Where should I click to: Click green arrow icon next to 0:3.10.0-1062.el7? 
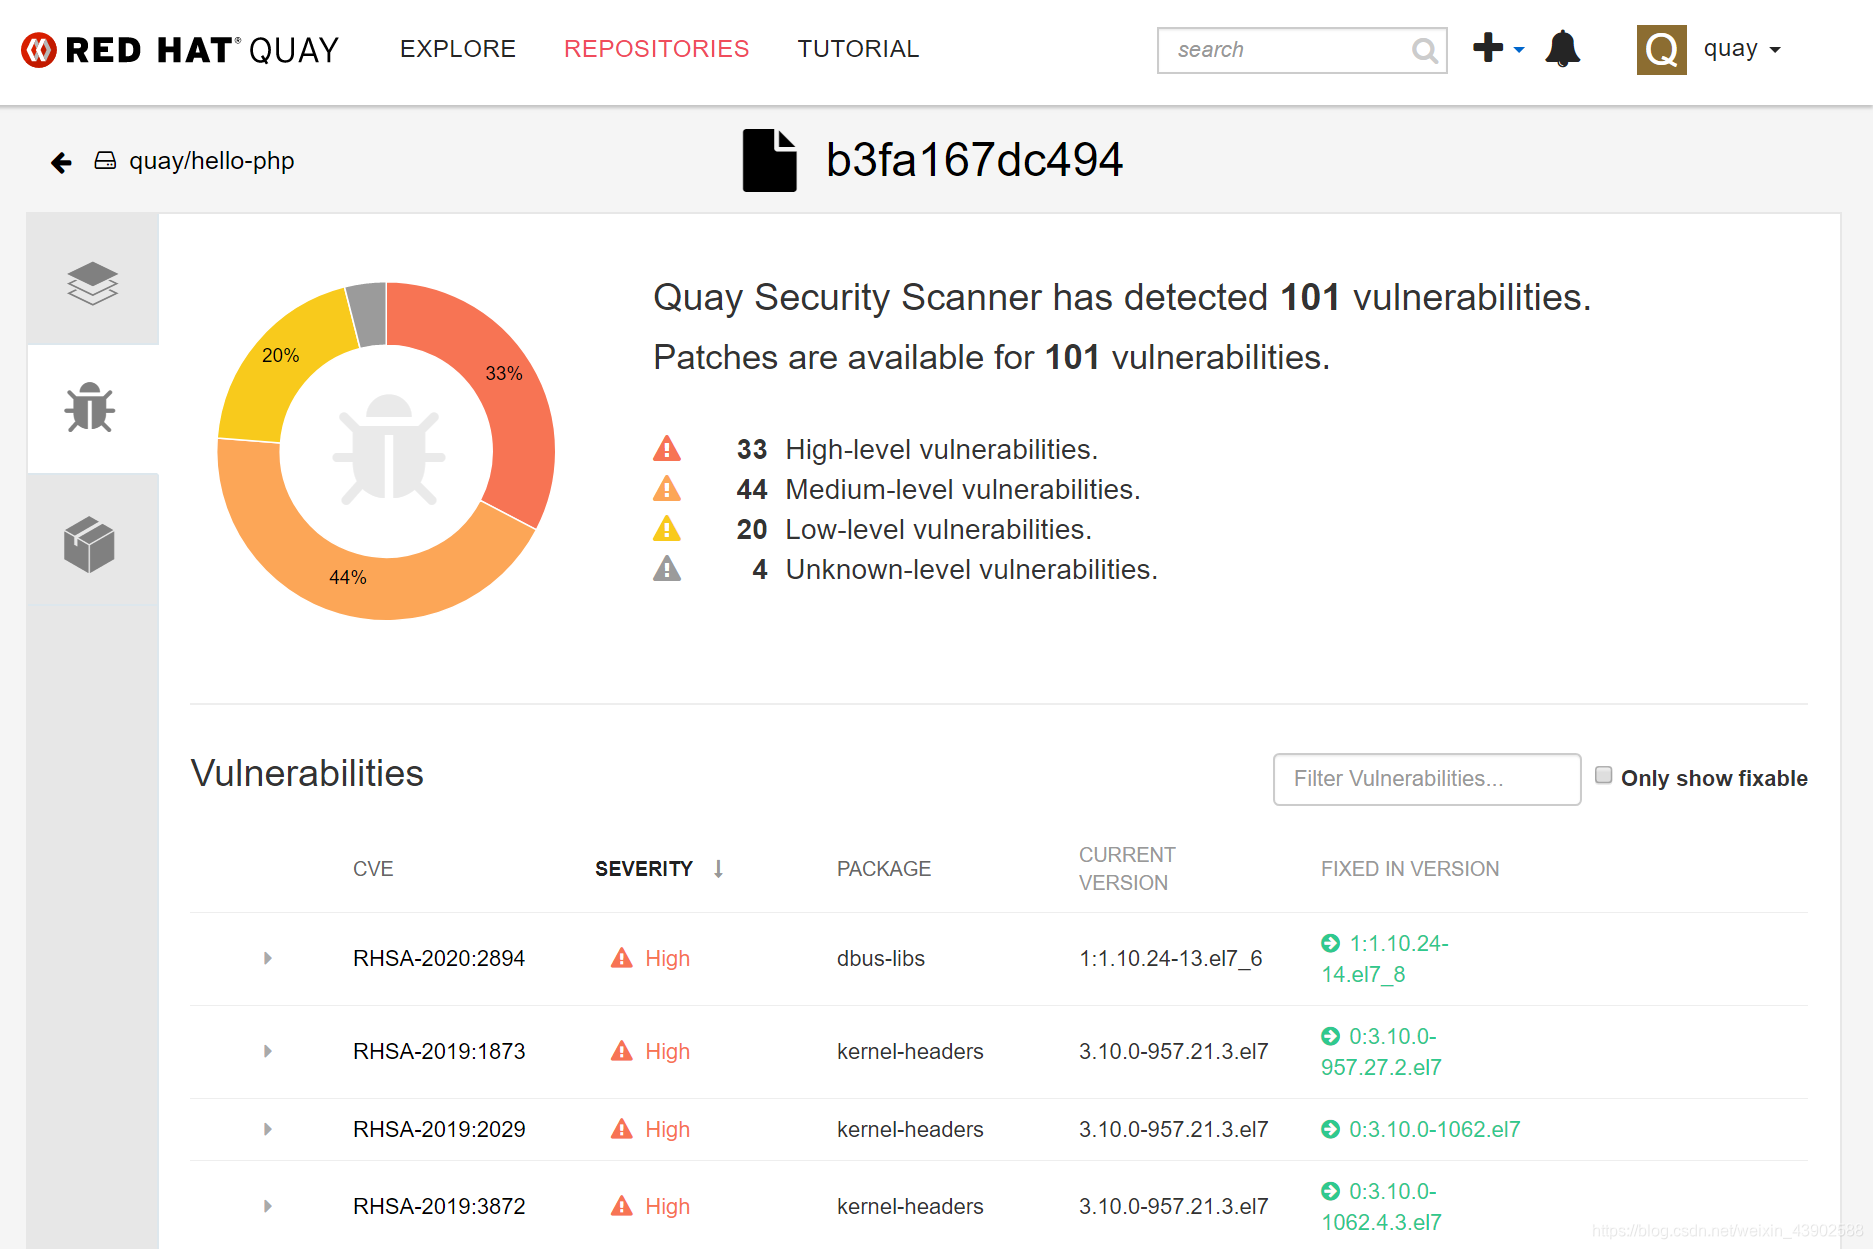(x=1330, y=1129)
